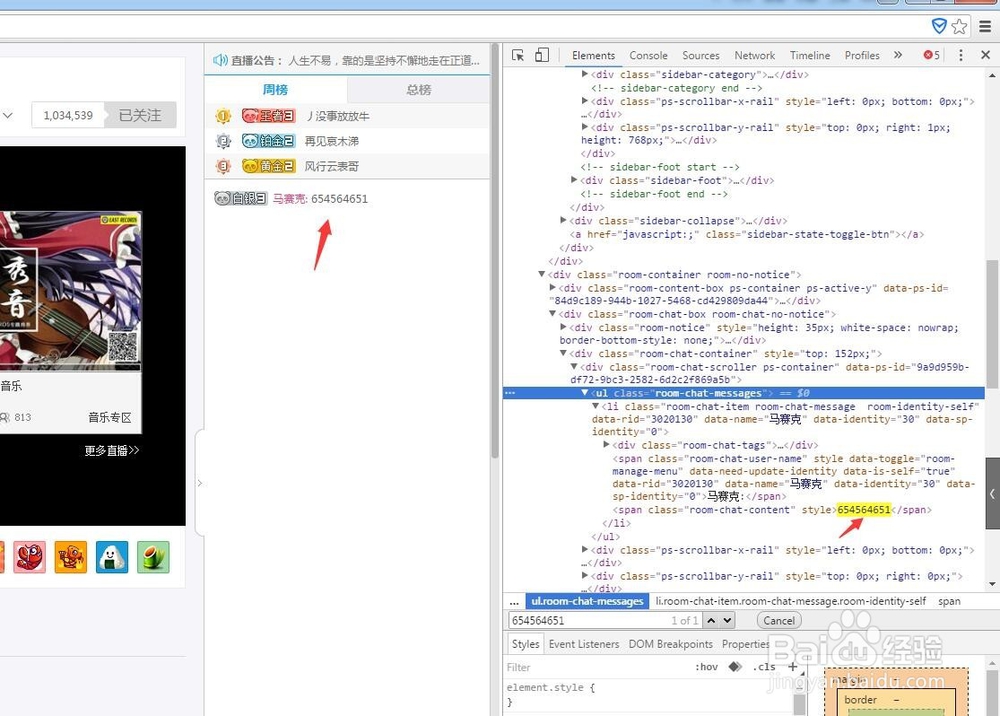Open the 更多直播>> more streams link

tap(112, 450)
